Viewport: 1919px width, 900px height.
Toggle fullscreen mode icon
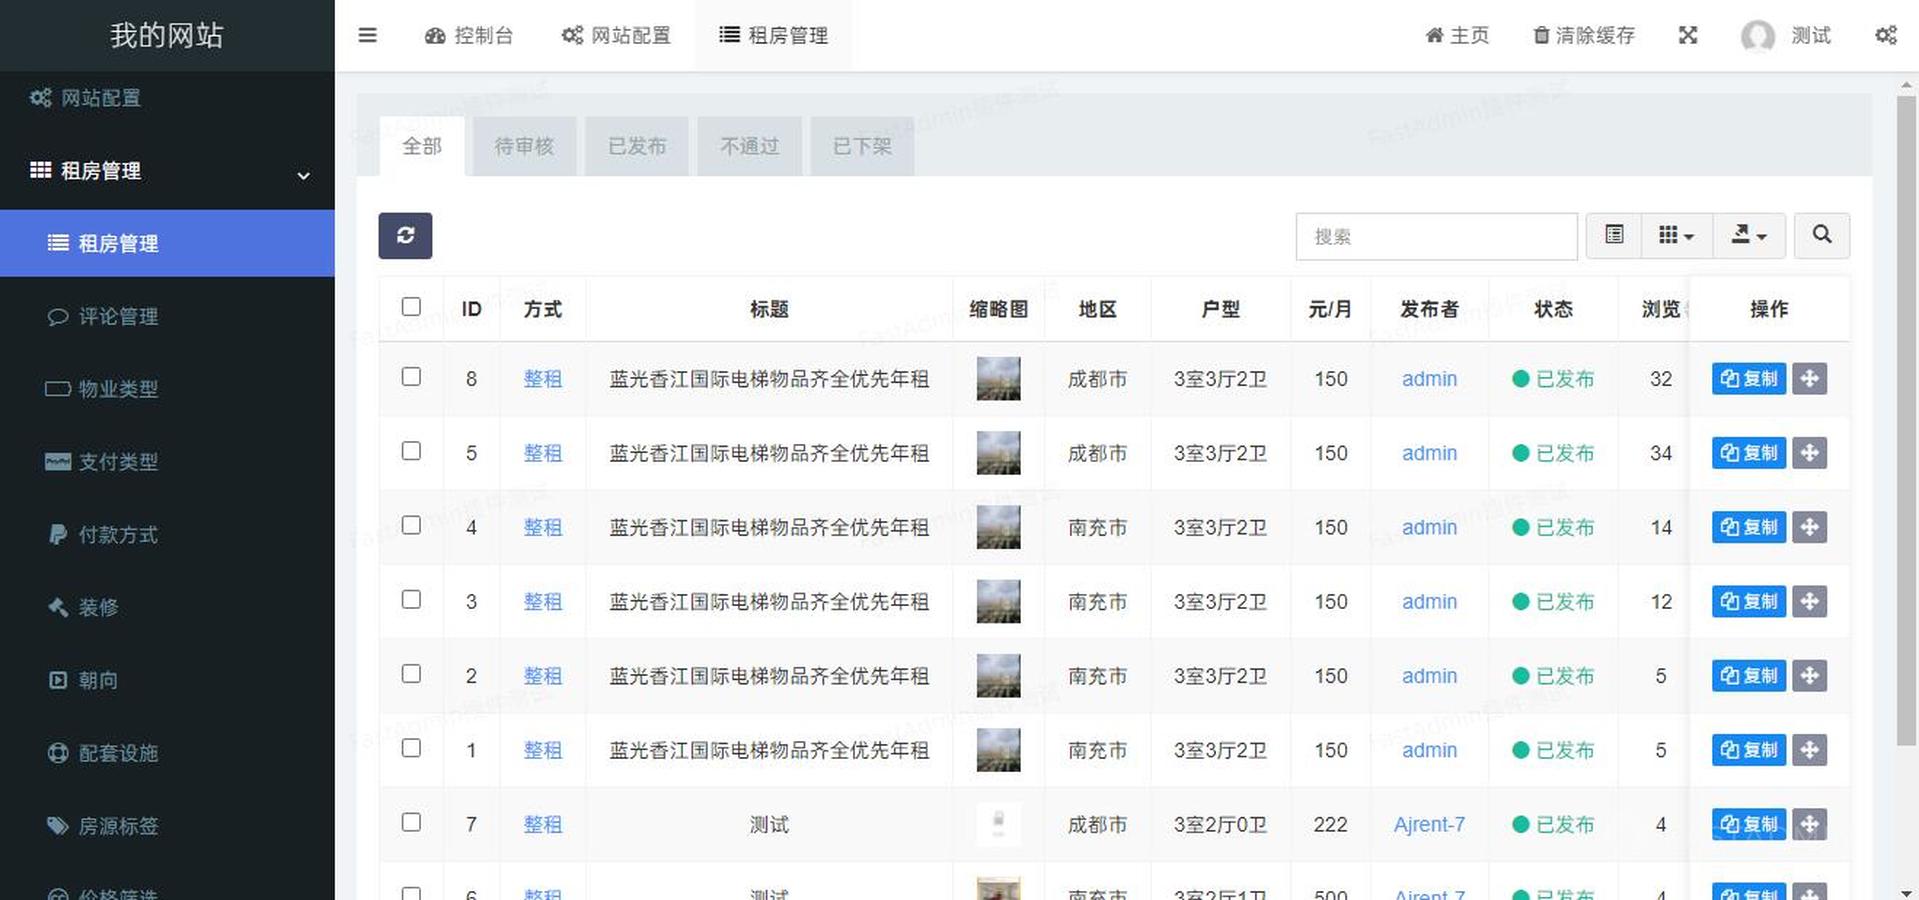[x=1688, y=35]
